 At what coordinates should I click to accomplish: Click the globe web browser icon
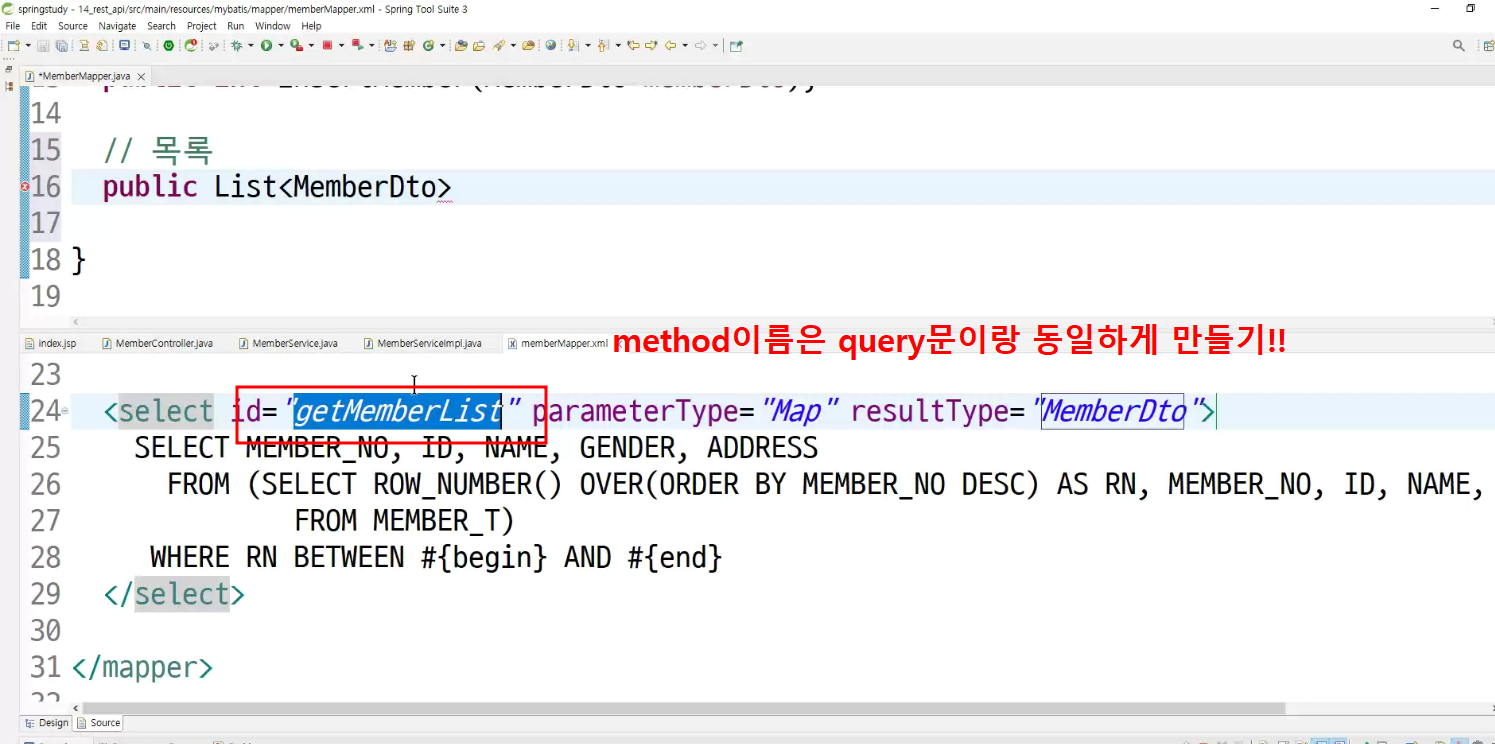click(550, 45)
